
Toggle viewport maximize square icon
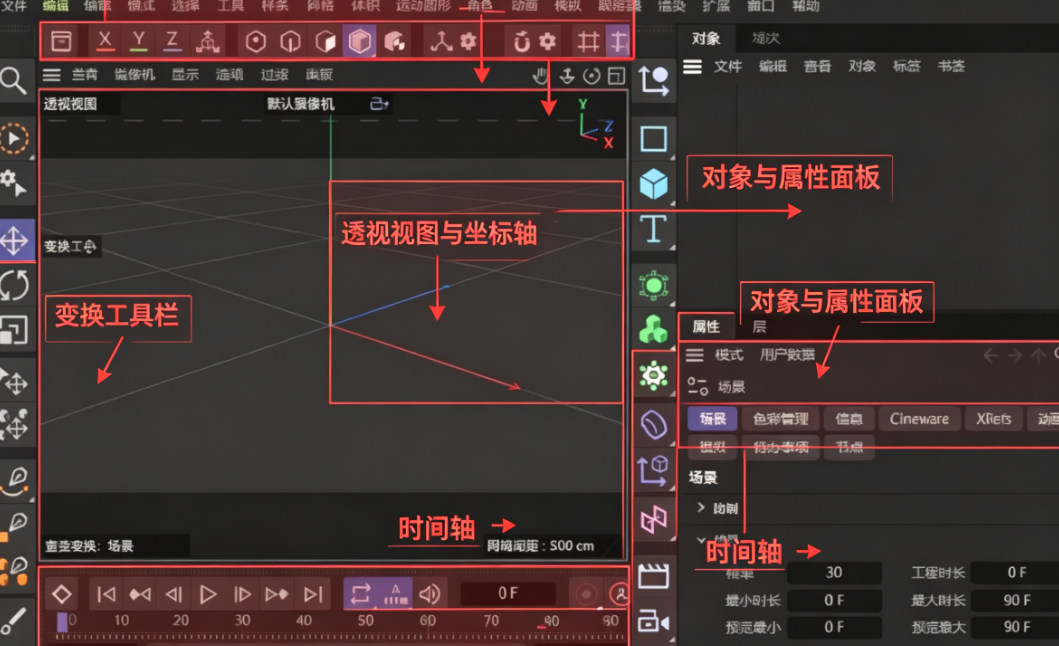click(616, 76)
